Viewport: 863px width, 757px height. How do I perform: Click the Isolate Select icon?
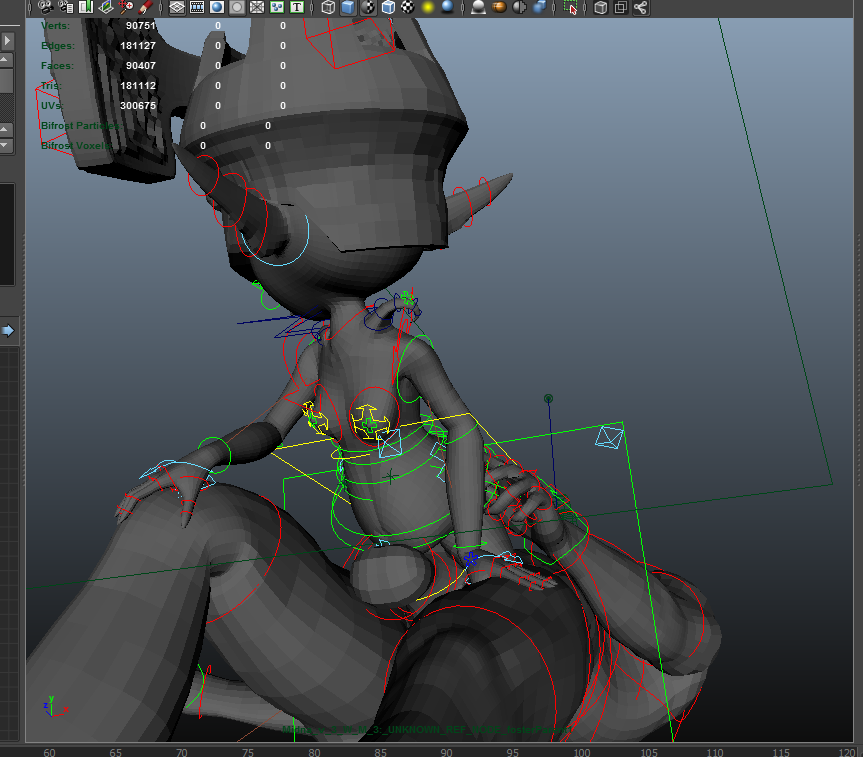[x=571, y=7]
